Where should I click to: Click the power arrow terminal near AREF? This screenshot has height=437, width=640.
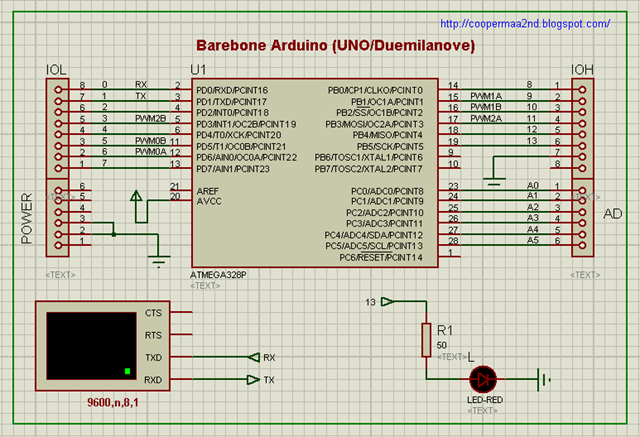point(136,198)
